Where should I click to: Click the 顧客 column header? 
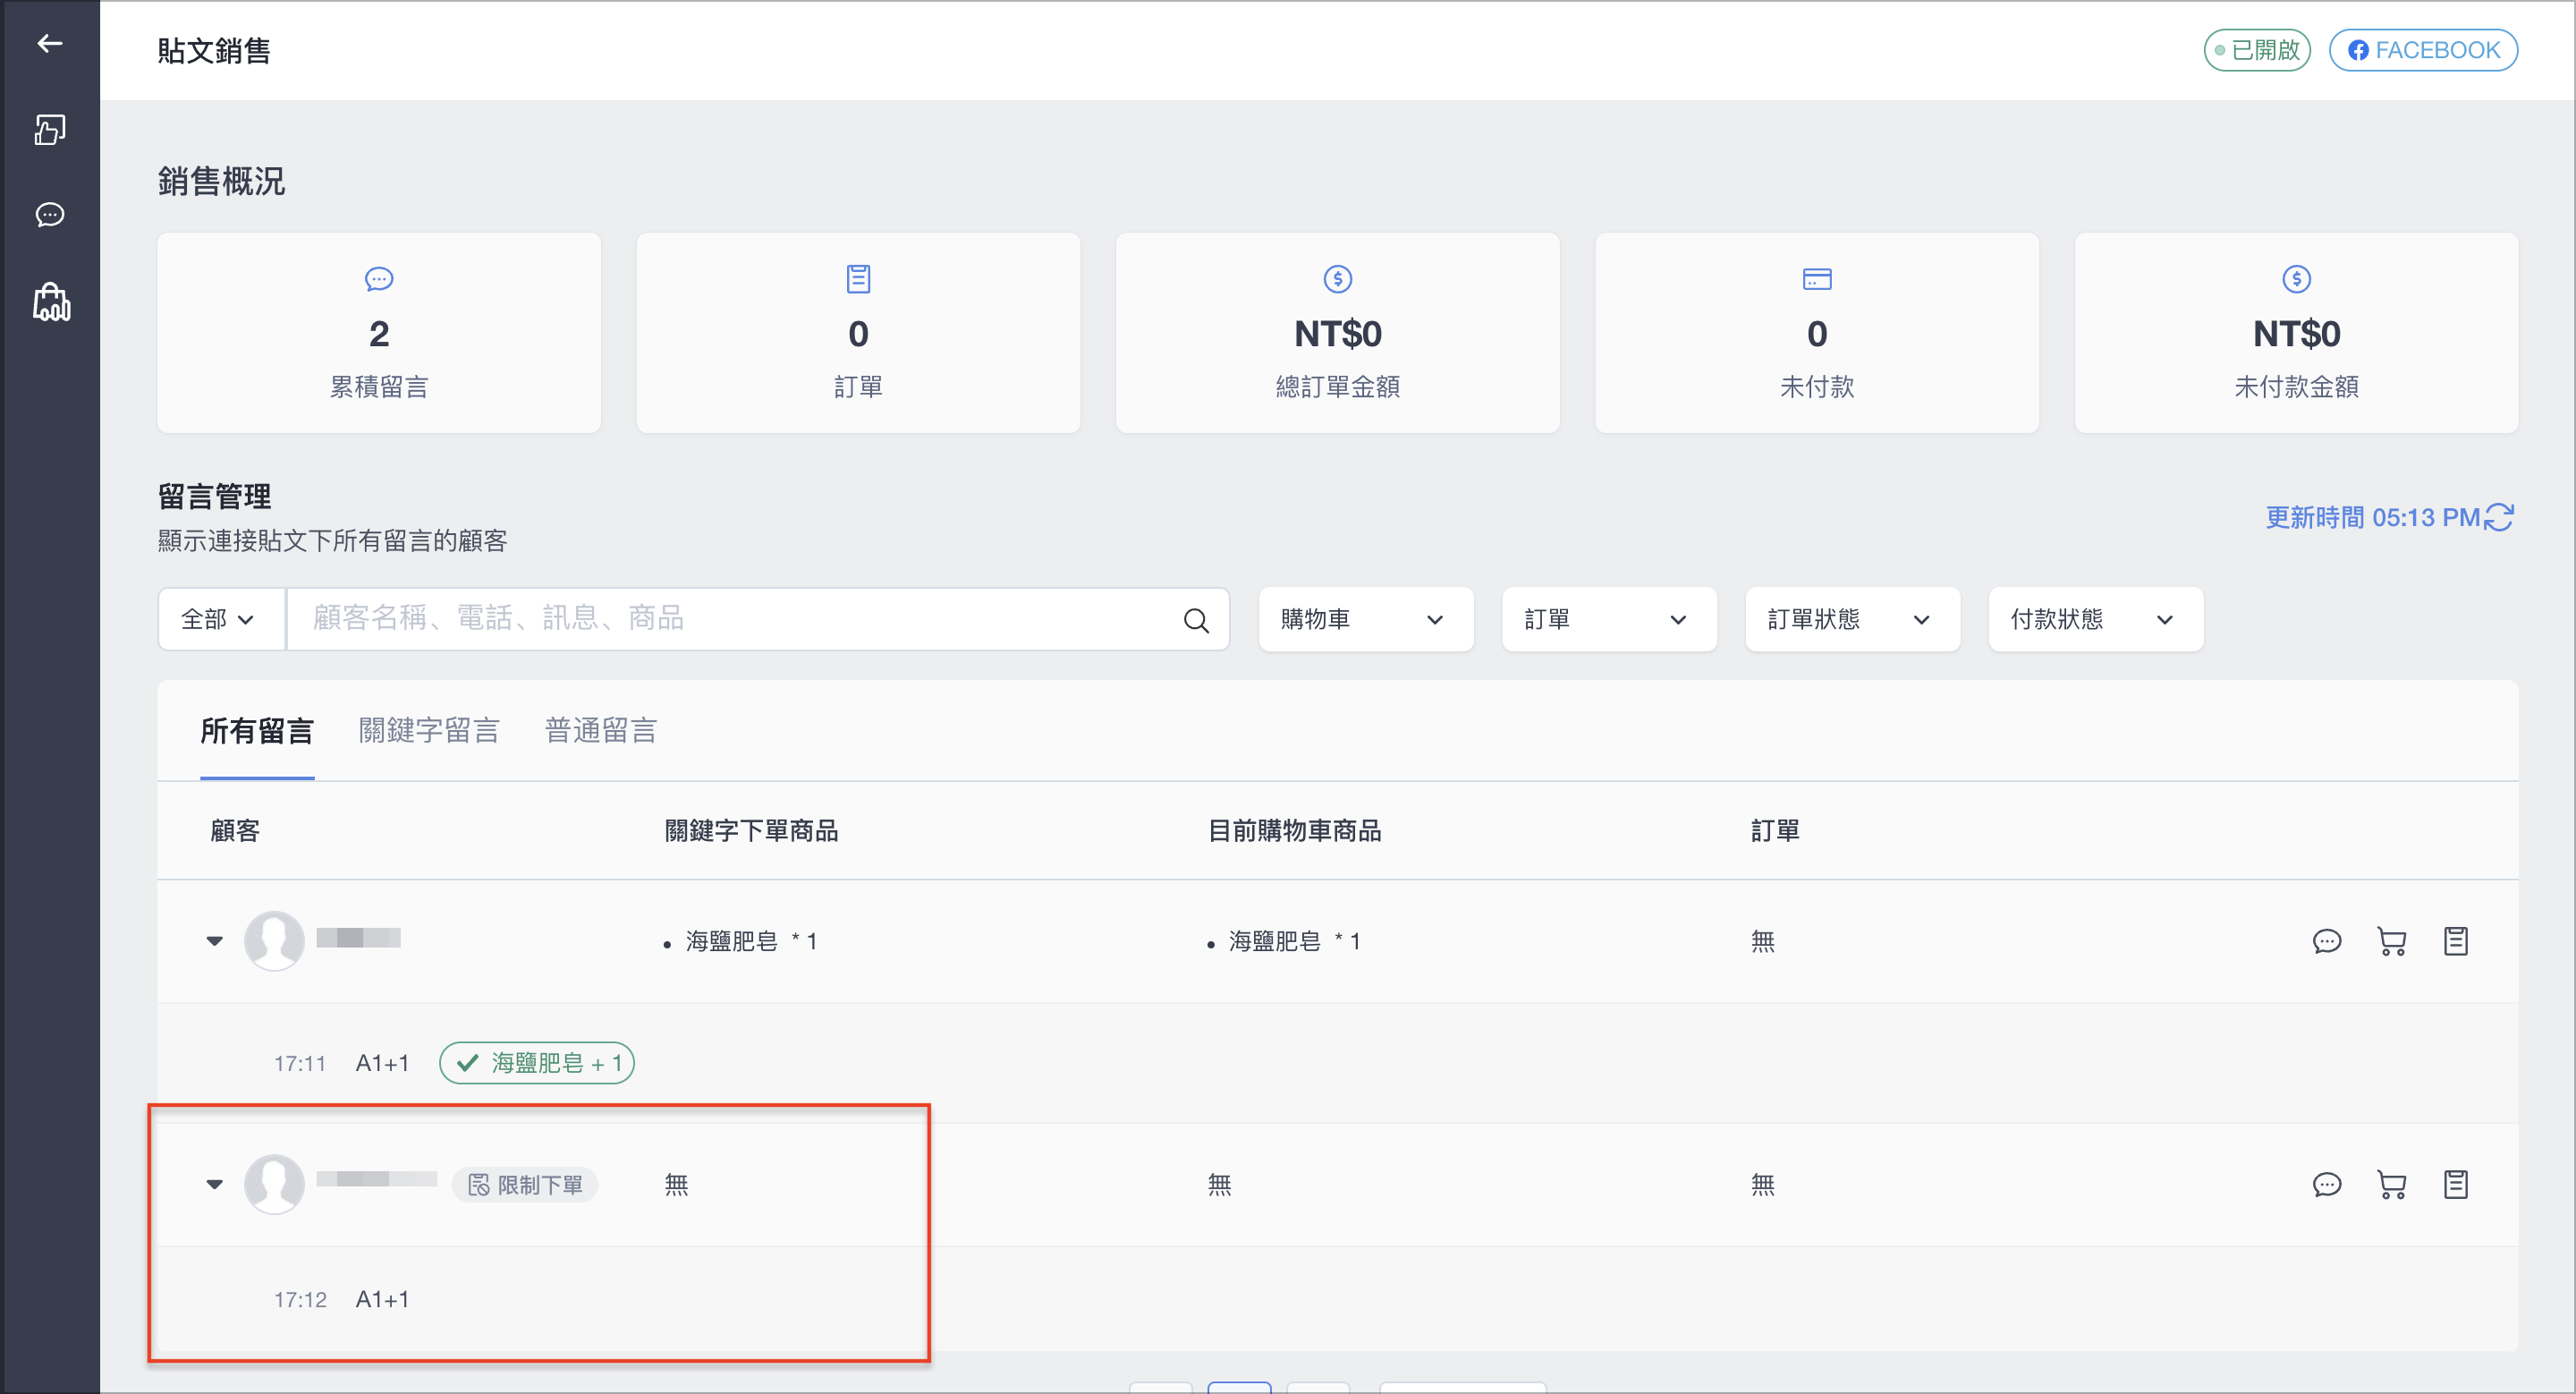click(235, 831)
